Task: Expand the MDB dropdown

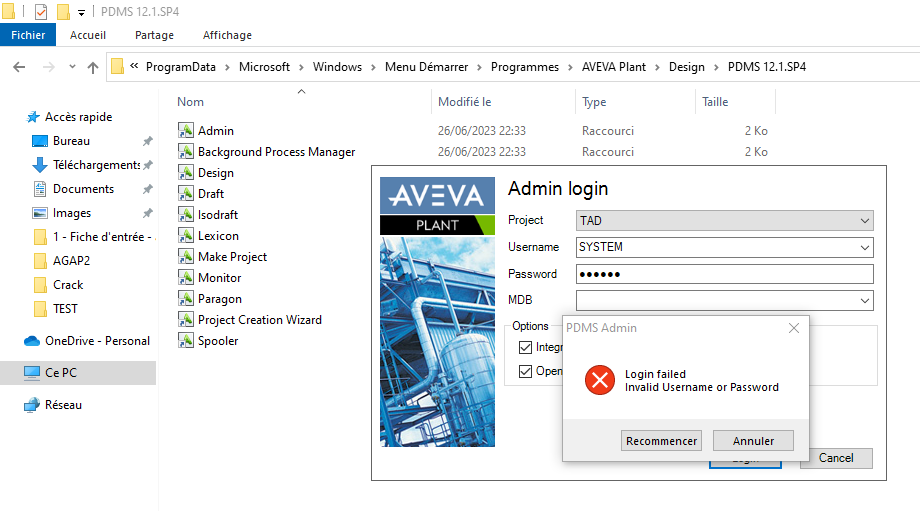Action: click(x=864, y=301)
